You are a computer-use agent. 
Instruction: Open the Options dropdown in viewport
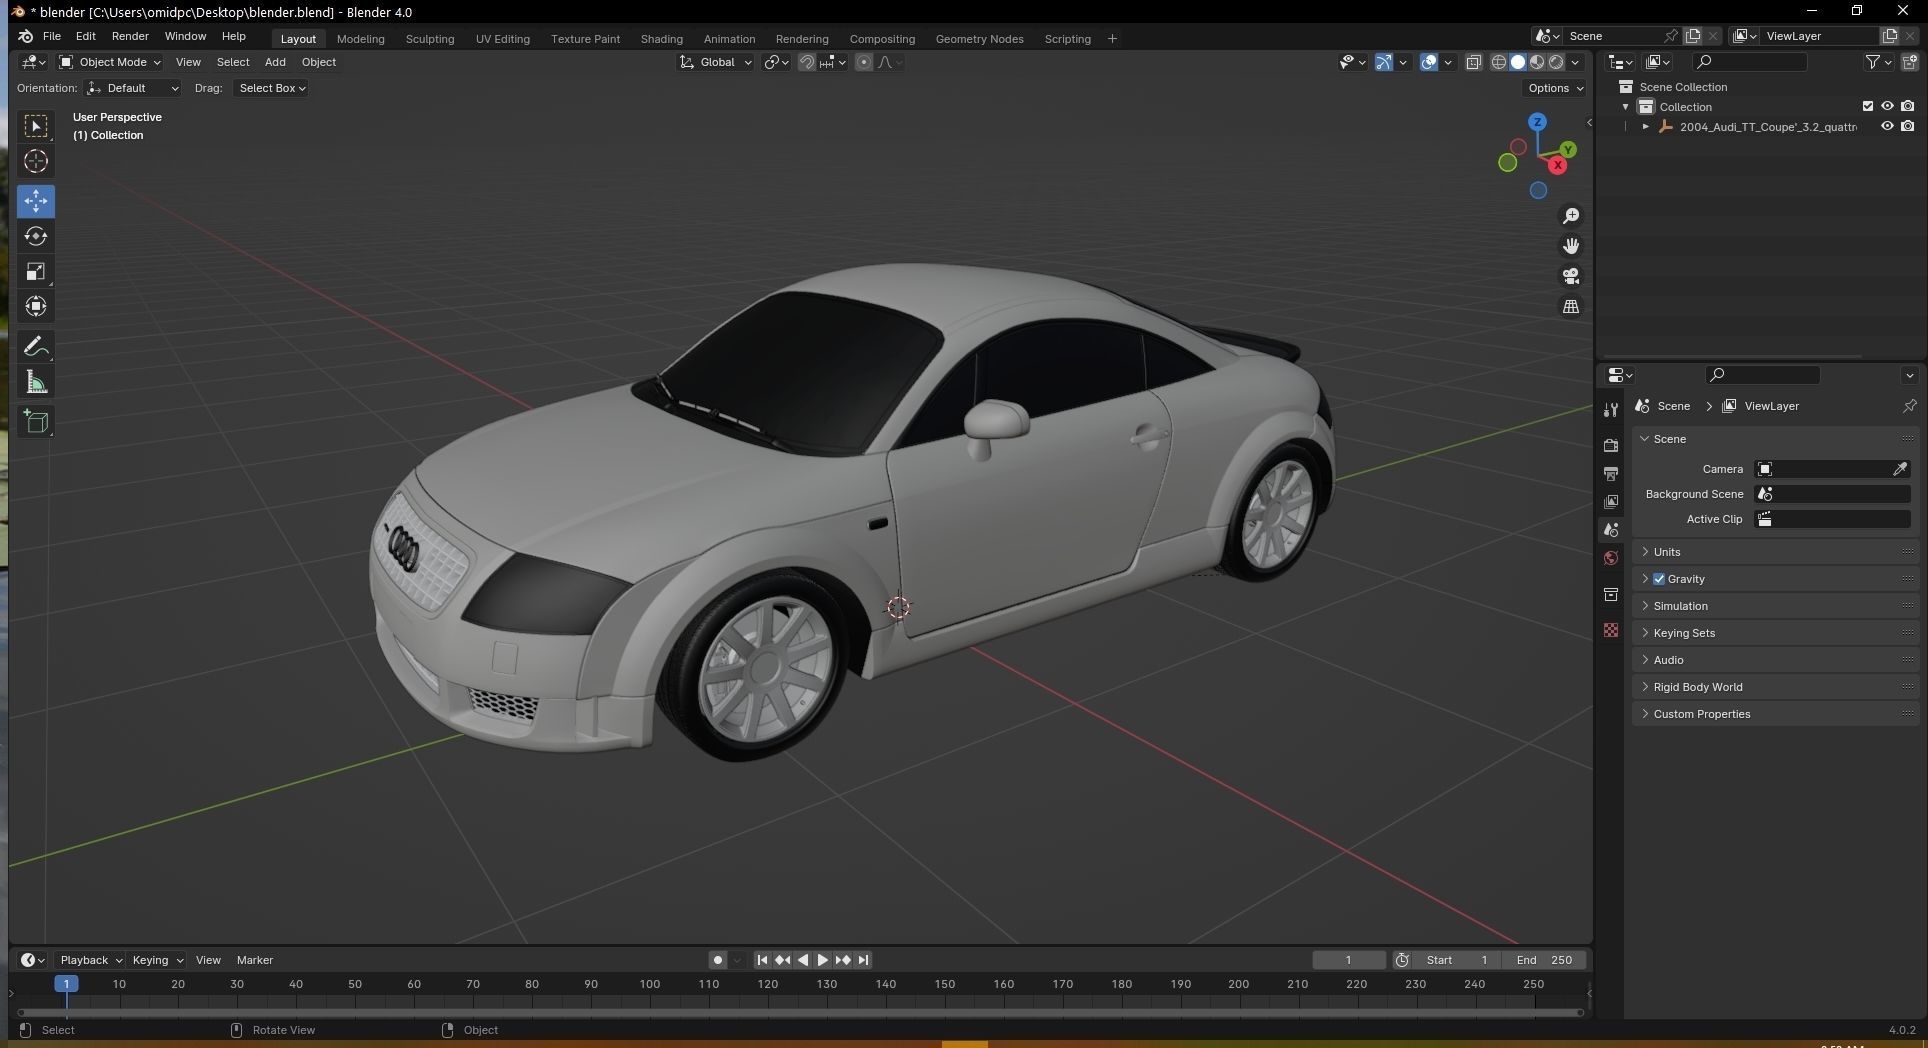(1556, 88)
